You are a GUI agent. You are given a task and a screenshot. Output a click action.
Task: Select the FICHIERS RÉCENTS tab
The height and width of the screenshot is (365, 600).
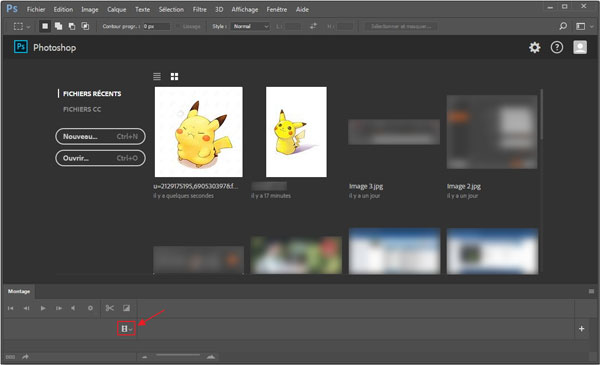[92, 94]
